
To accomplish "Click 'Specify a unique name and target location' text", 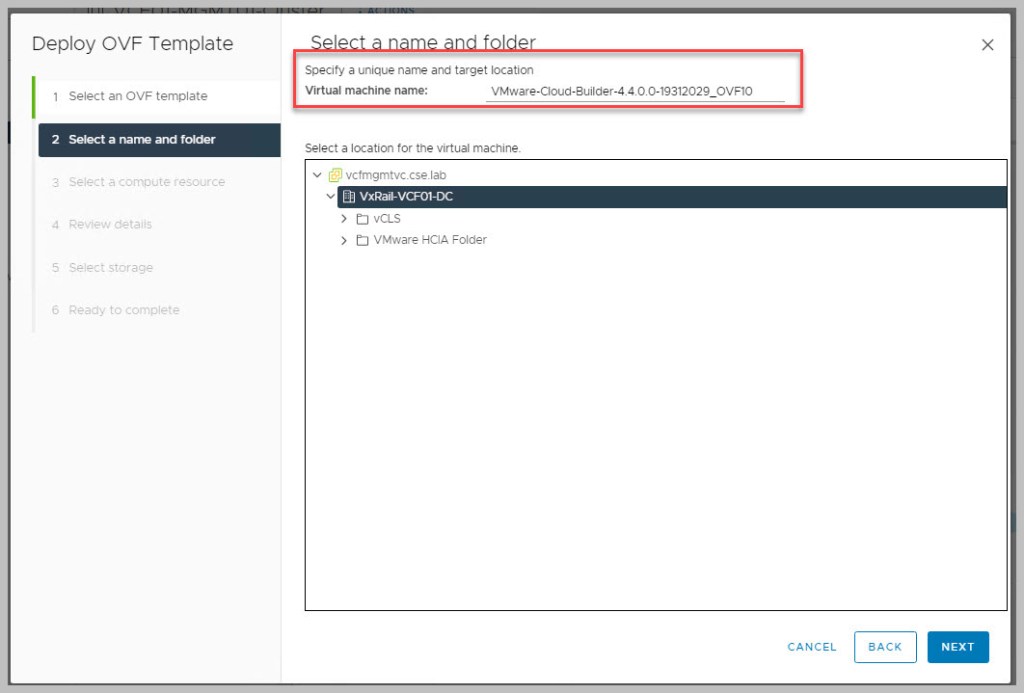I will 419,71.
